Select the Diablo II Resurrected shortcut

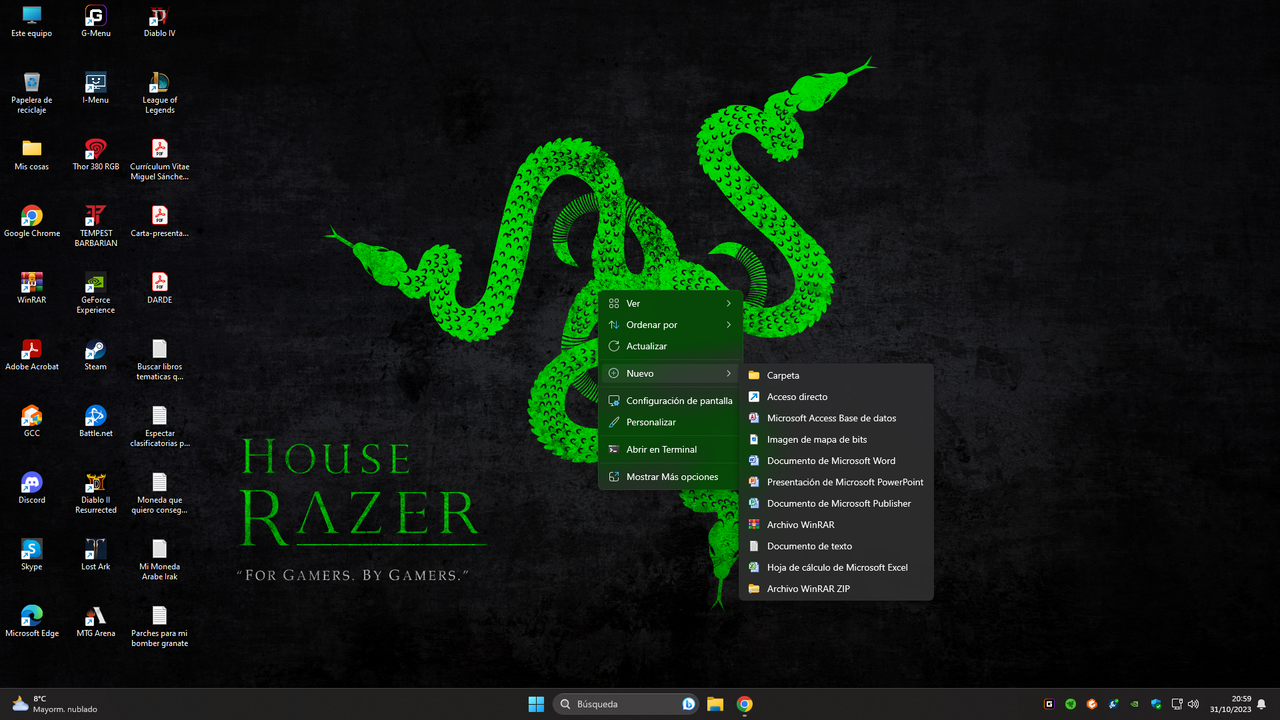click(x=96, y=493)
